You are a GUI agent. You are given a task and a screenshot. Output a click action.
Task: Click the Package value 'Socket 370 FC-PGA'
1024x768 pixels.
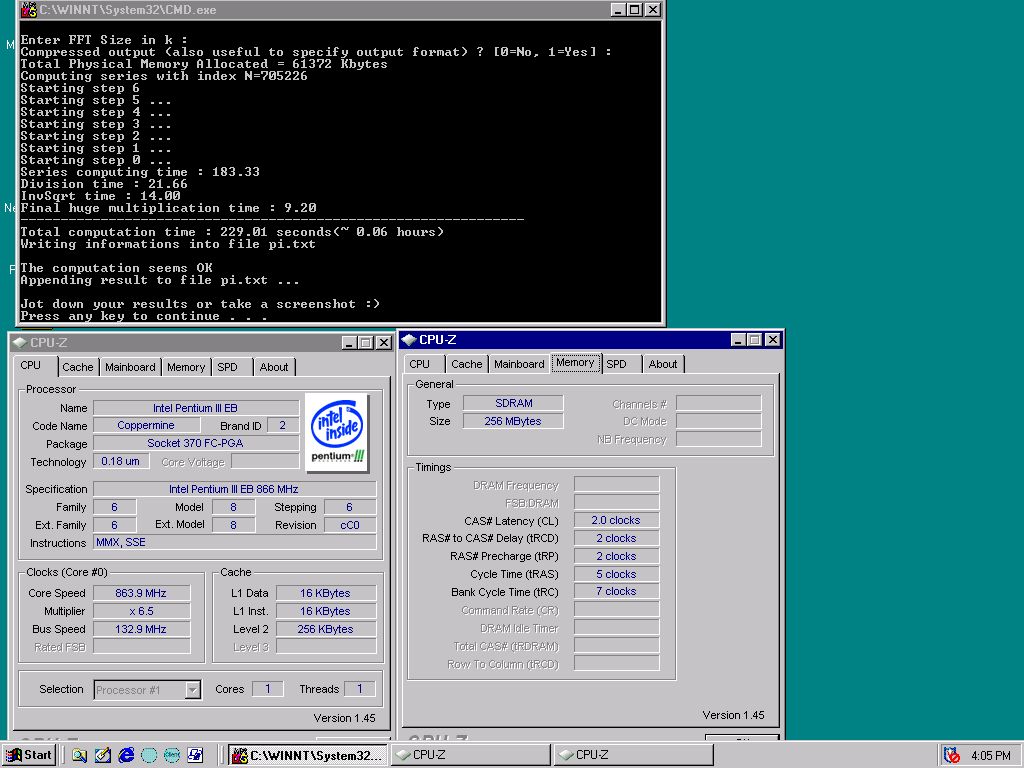point(196,443)
